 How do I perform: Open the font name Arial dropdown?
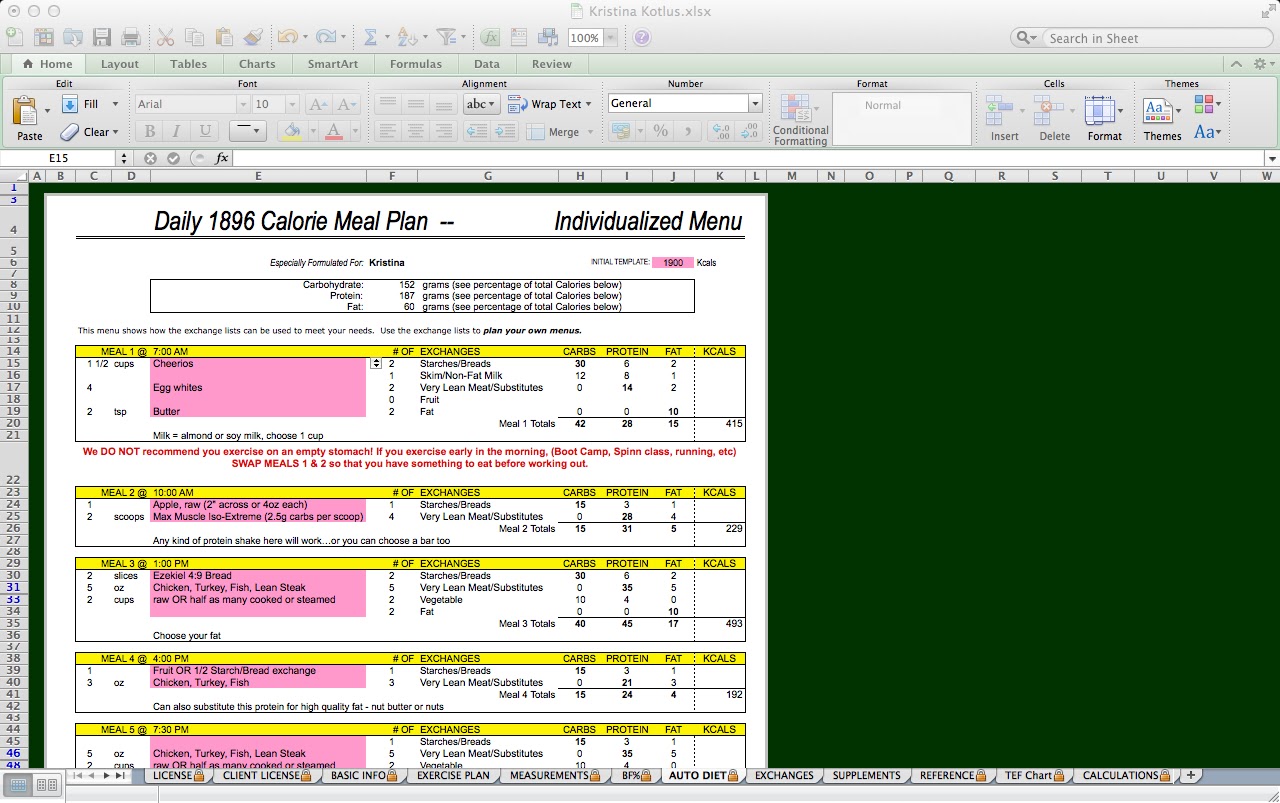tap(242, 104)
